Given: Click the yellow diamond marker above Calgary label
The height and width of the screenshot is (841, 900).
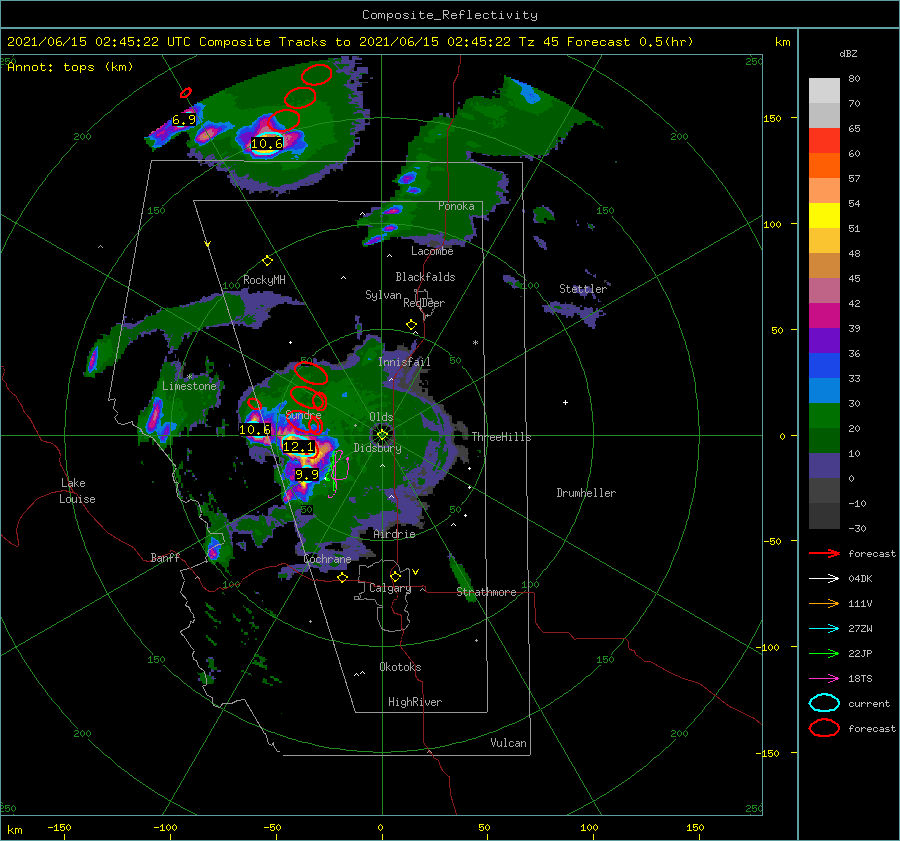Looking at the screenshot, I should pos(395,576).
